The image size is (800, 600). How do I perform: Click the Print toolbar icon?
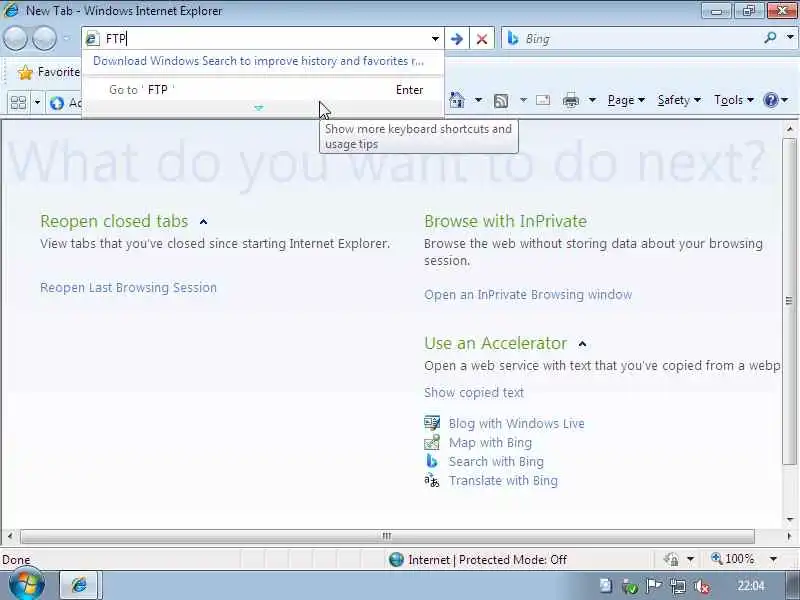570,101
